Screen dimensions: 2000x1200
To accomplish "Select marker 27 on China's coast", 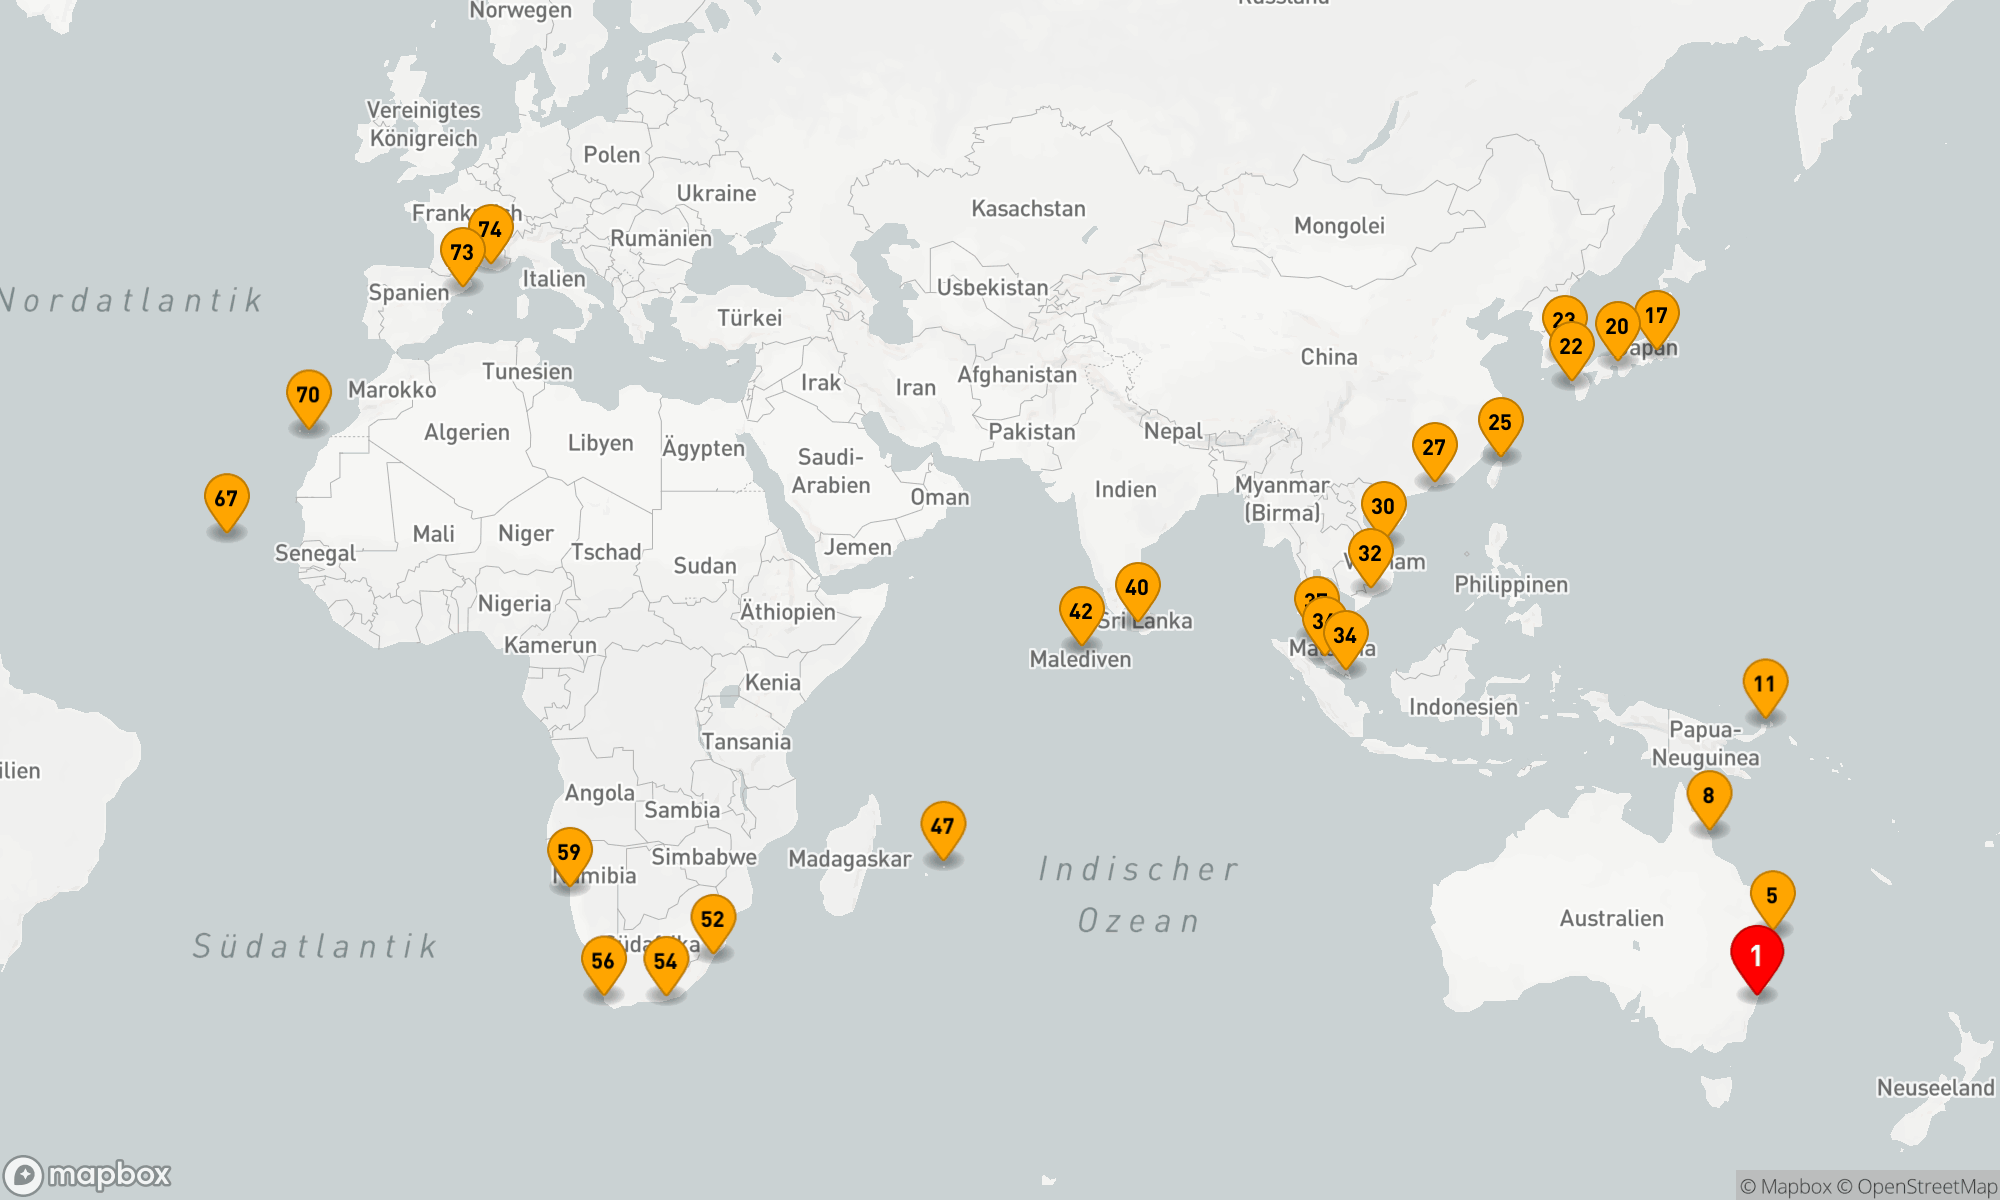I will pyautogui.click(x=1433, y=448).
